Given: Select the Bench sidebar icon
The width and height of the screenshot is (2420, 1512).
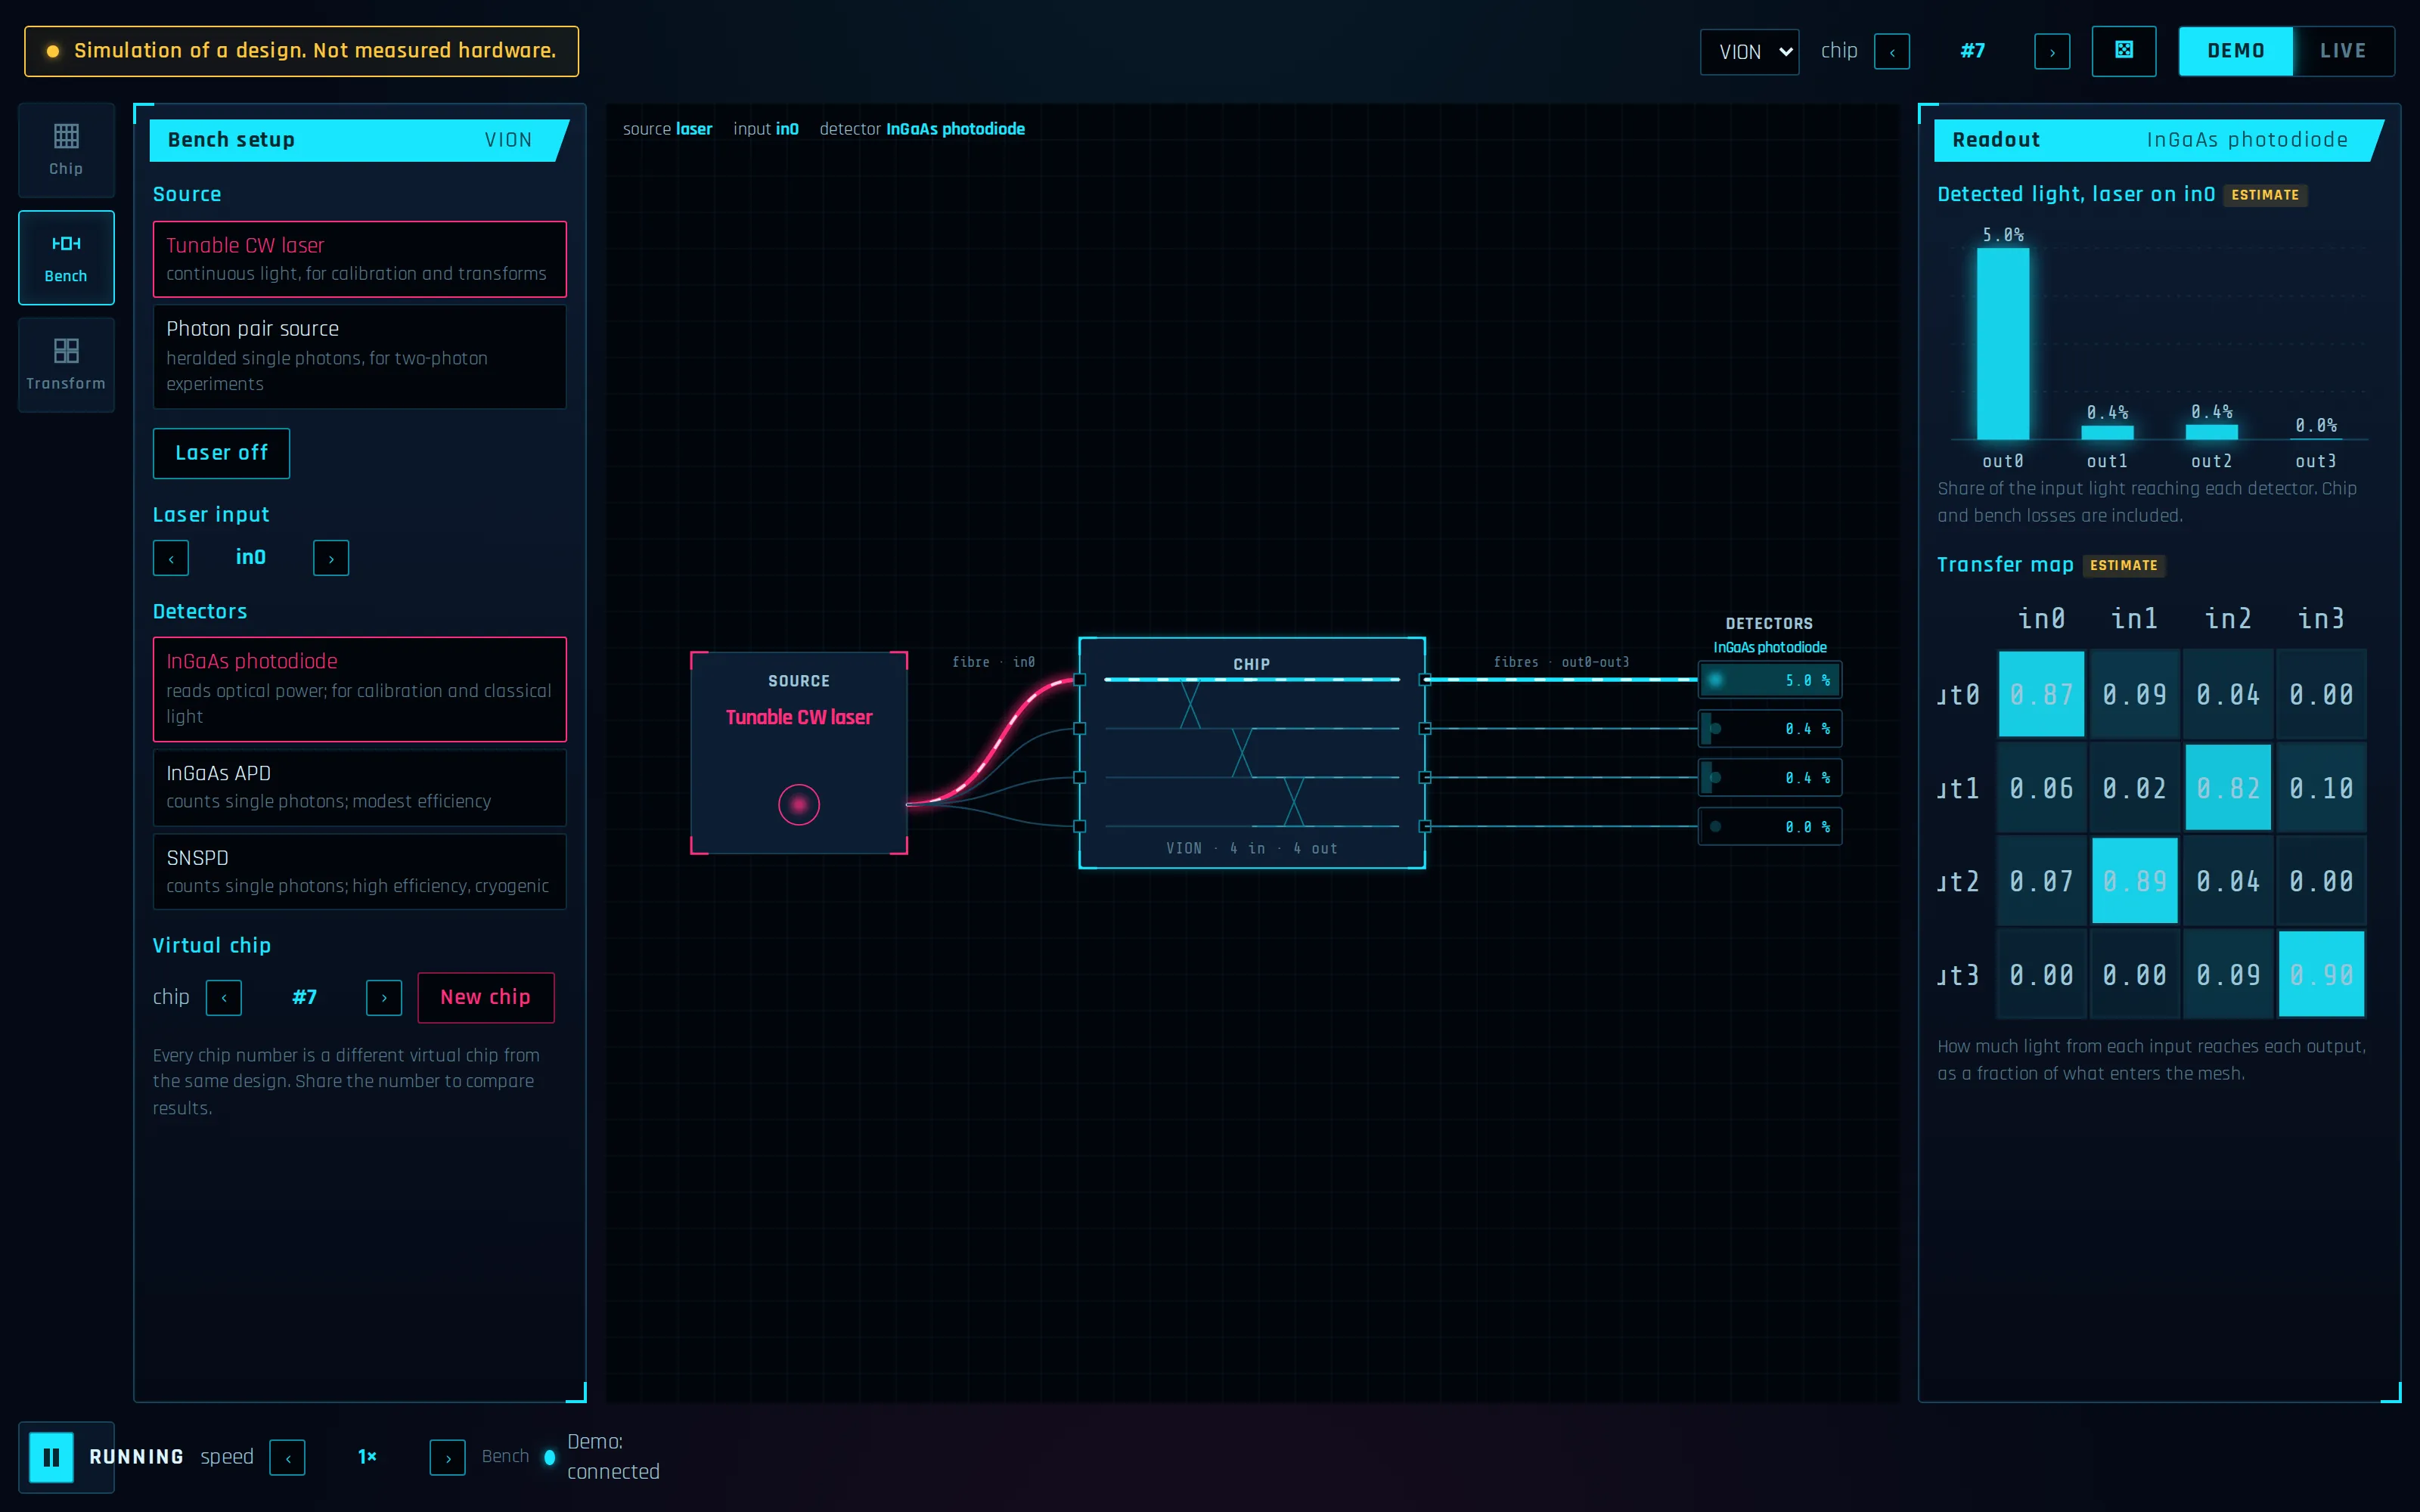Looking at the screenshot, I should 66,258.
